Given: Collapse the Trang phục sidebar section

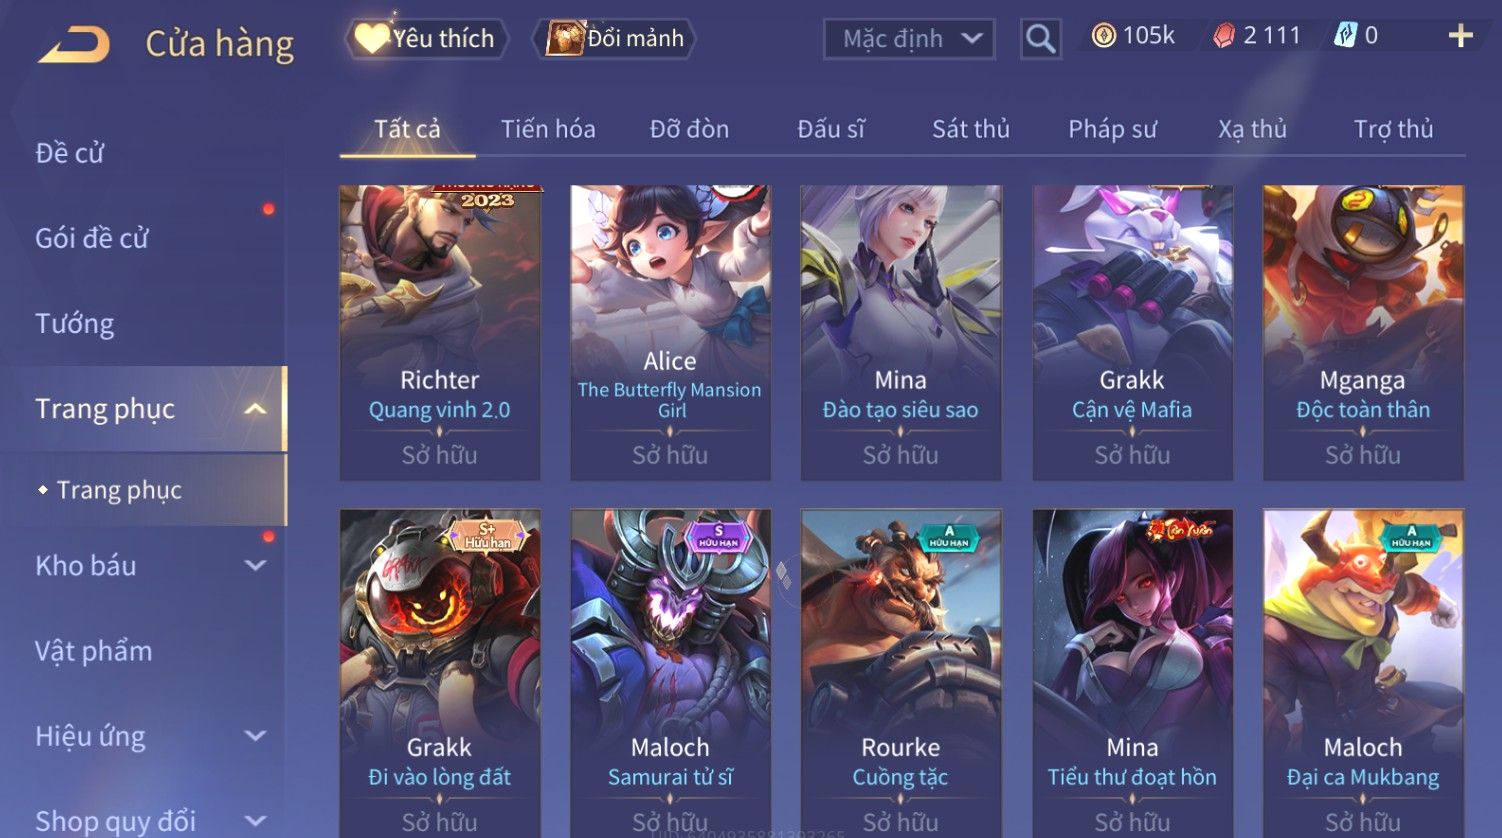Looking at the screenshot, I should point(256,409).
